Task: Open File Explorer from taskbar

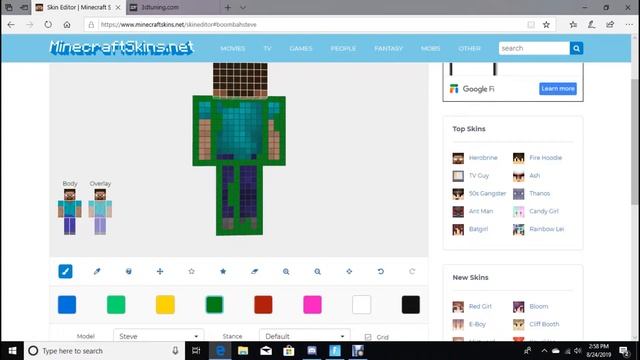Action: click(243, 351)
